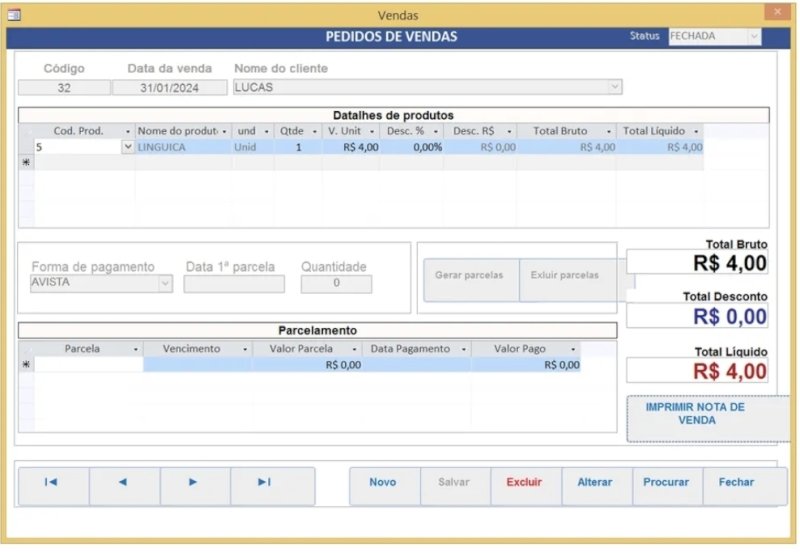
Task: Expand the Forma de pagamento dropdown
Action: pos(165,284)
